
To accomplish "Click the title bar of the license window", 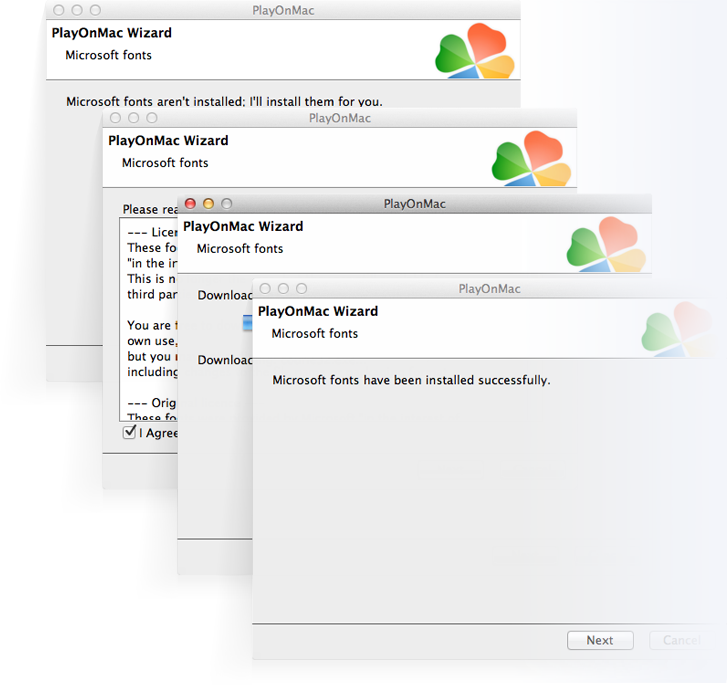I will (340, 118).
